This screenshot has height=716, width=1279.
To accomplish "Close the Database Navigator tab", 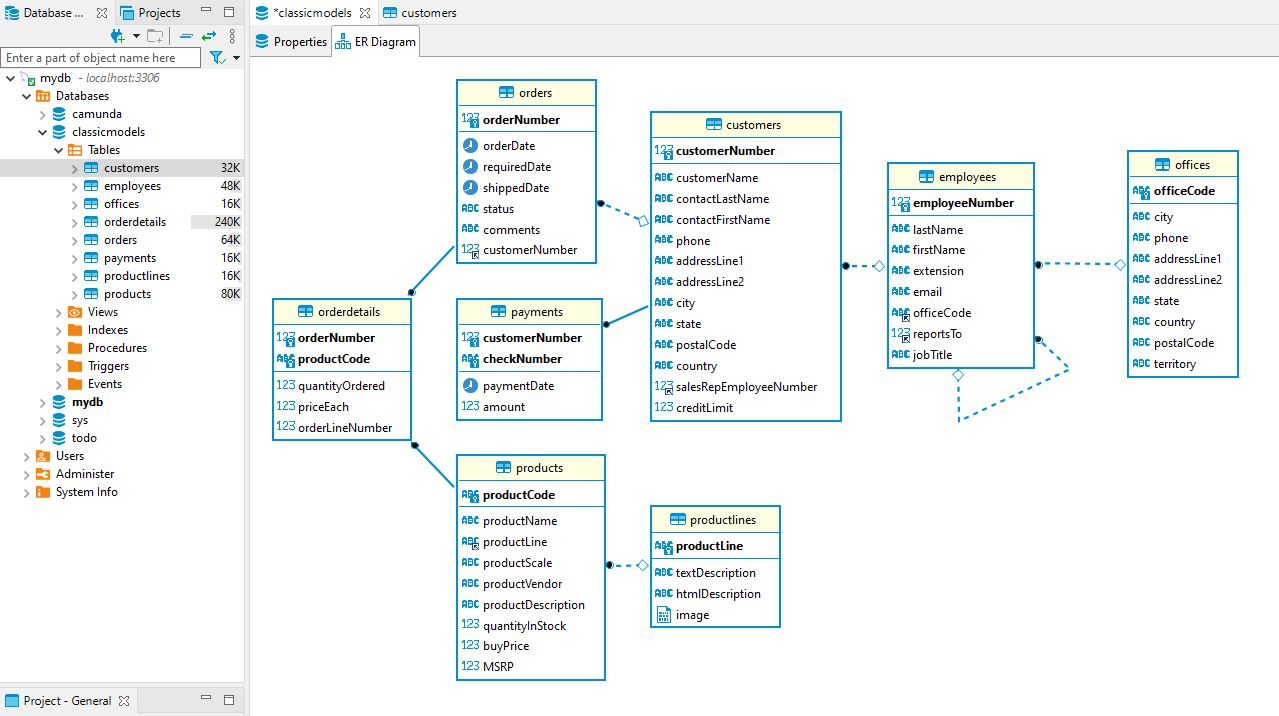I will click(102, 13).
